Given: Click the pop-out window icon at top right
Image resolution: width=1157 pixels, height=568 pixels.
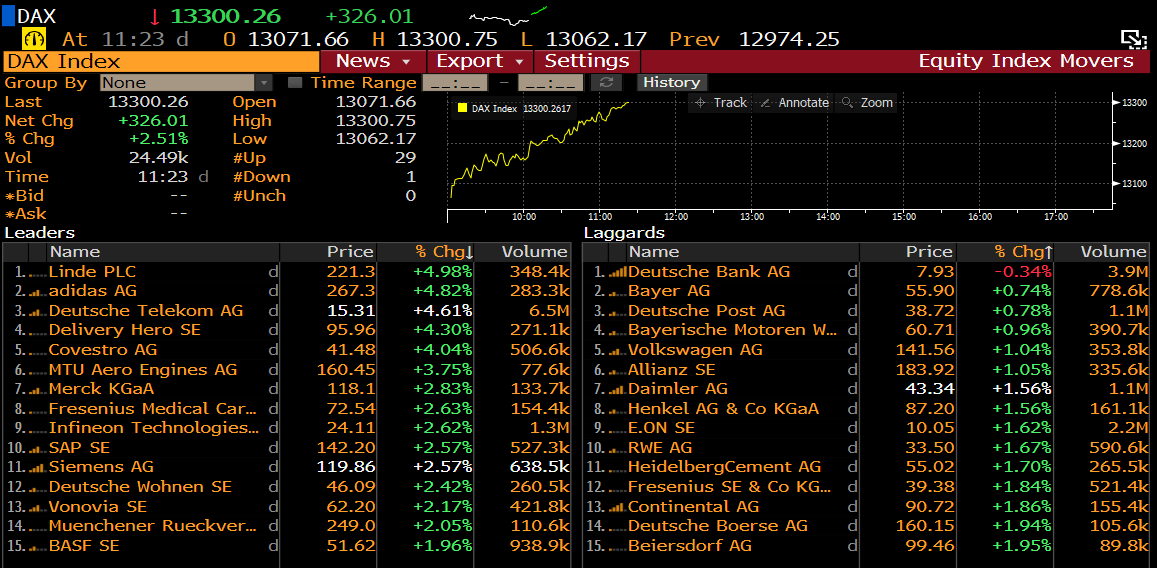Looking at the screenshot, I should tap(1132, 39).
